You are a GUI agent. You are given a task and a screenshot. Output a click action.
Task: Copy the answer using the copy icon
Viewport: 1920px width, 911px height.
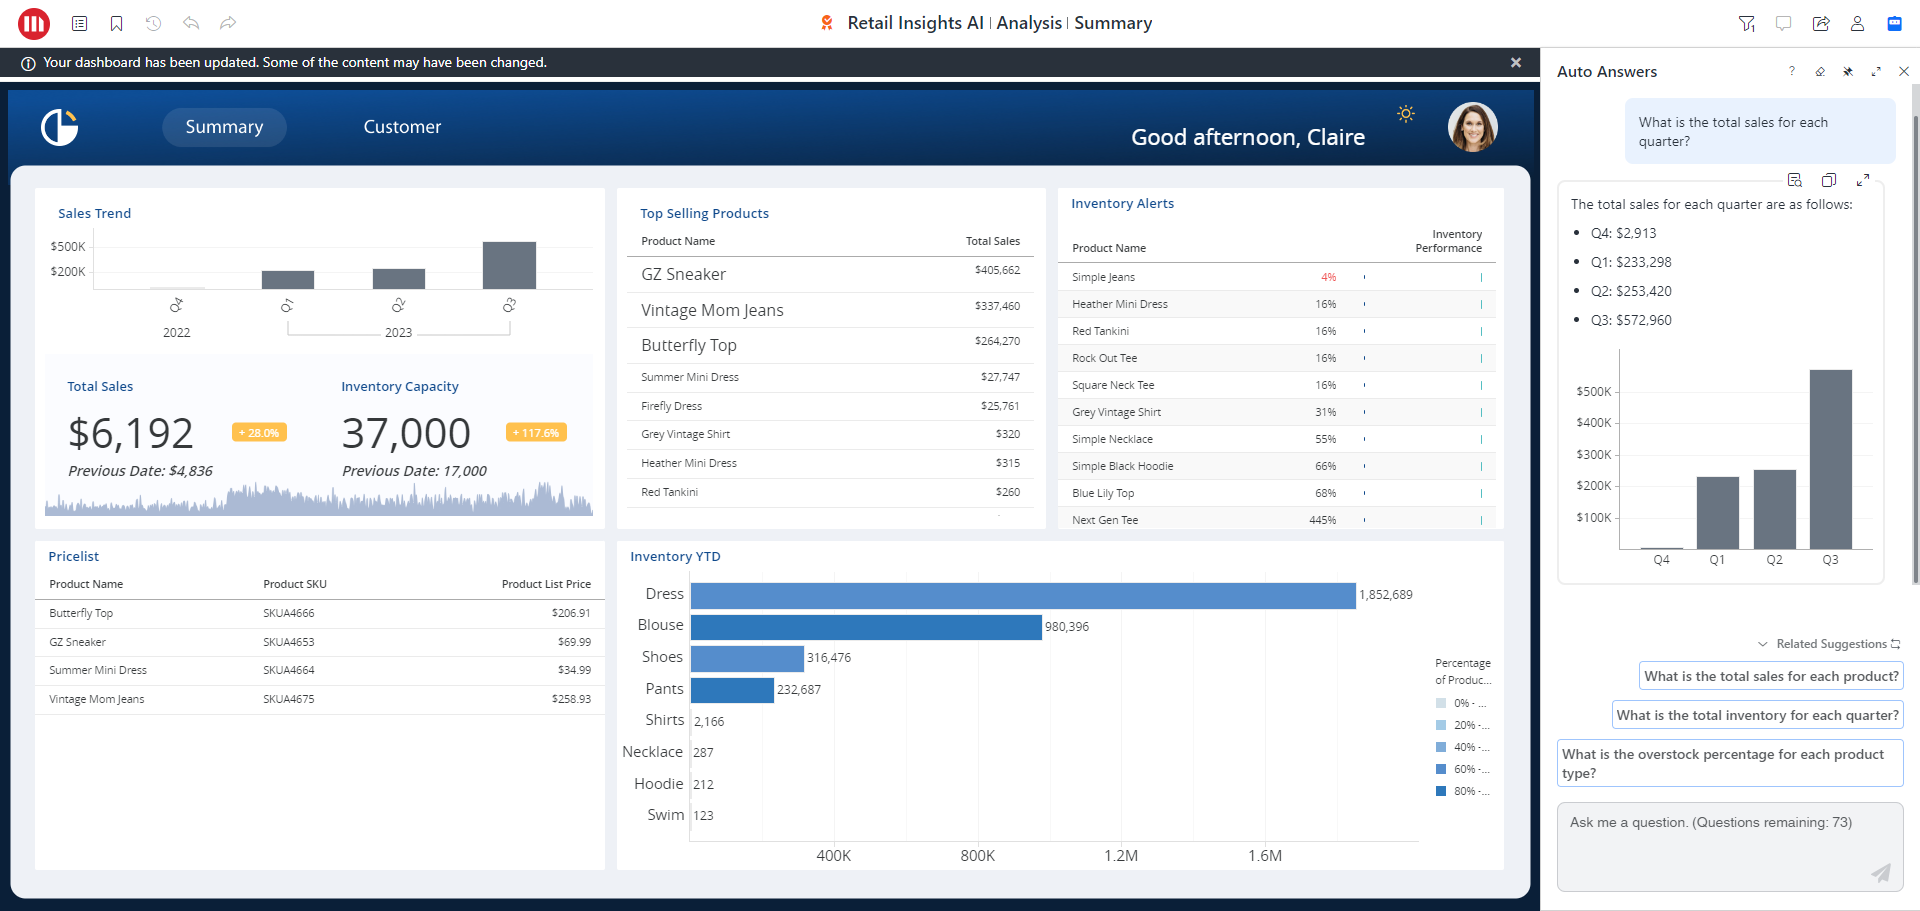coord(1828,180)
